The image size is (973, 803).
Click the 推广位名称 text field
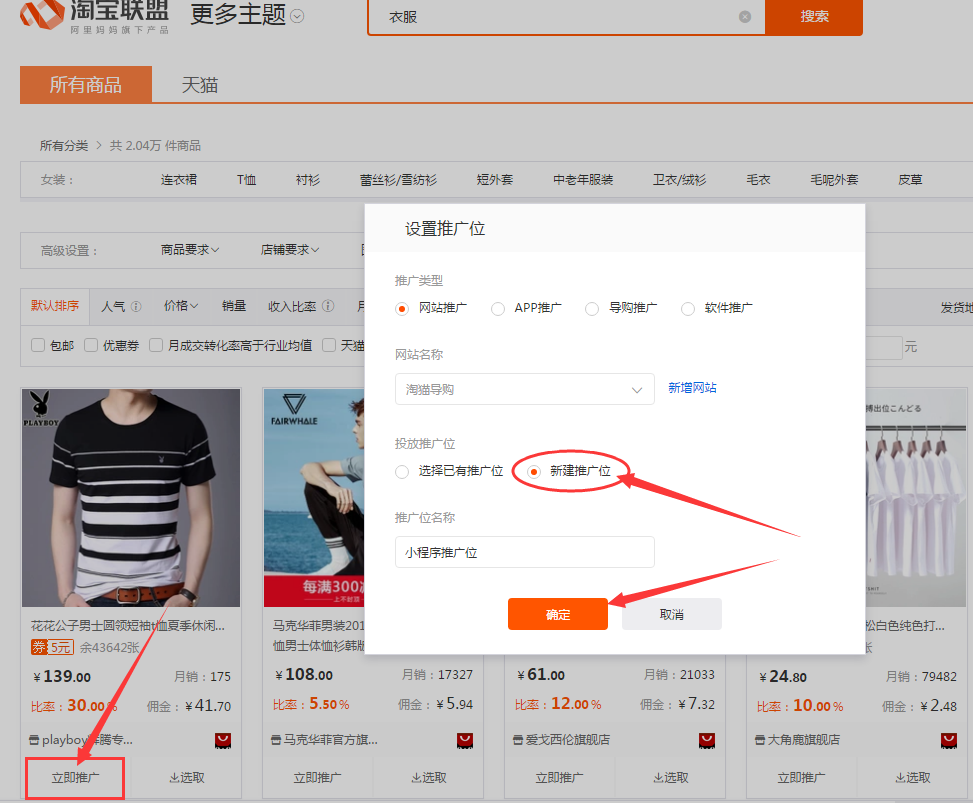coord(524,552)
